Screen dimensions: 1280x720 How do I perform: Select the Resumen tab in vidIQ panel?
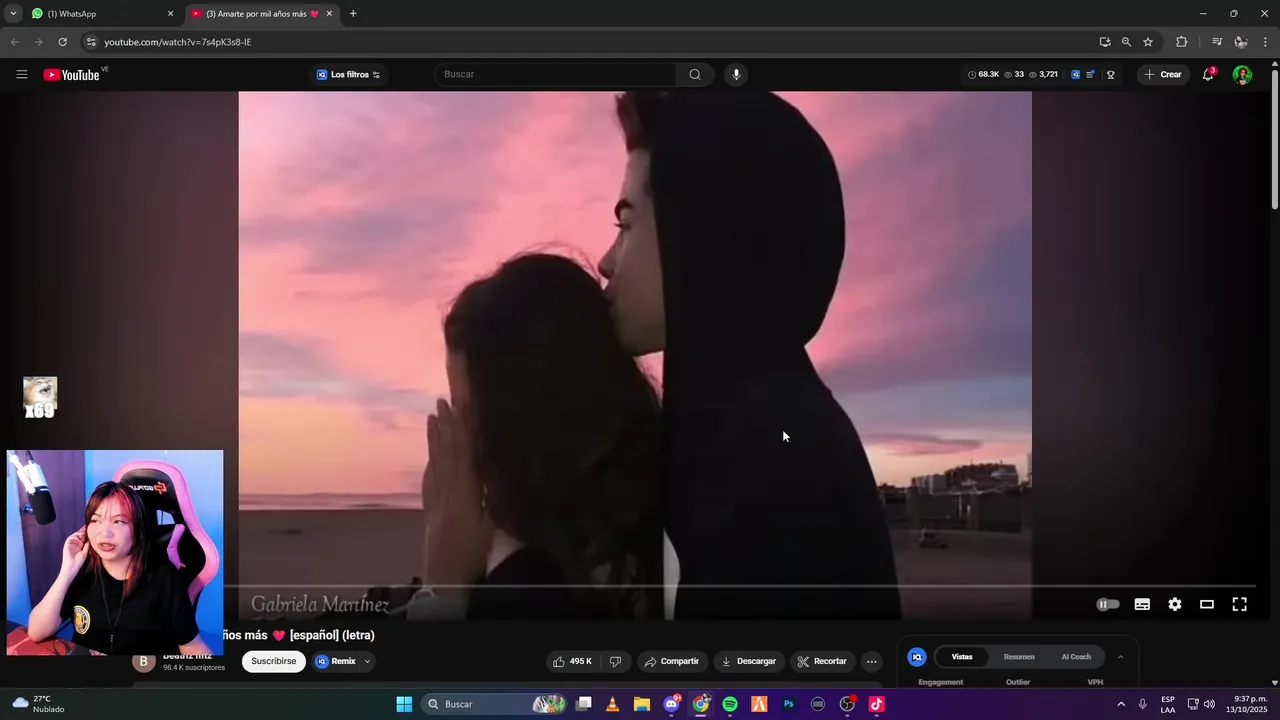click(x=1019, y=657)
